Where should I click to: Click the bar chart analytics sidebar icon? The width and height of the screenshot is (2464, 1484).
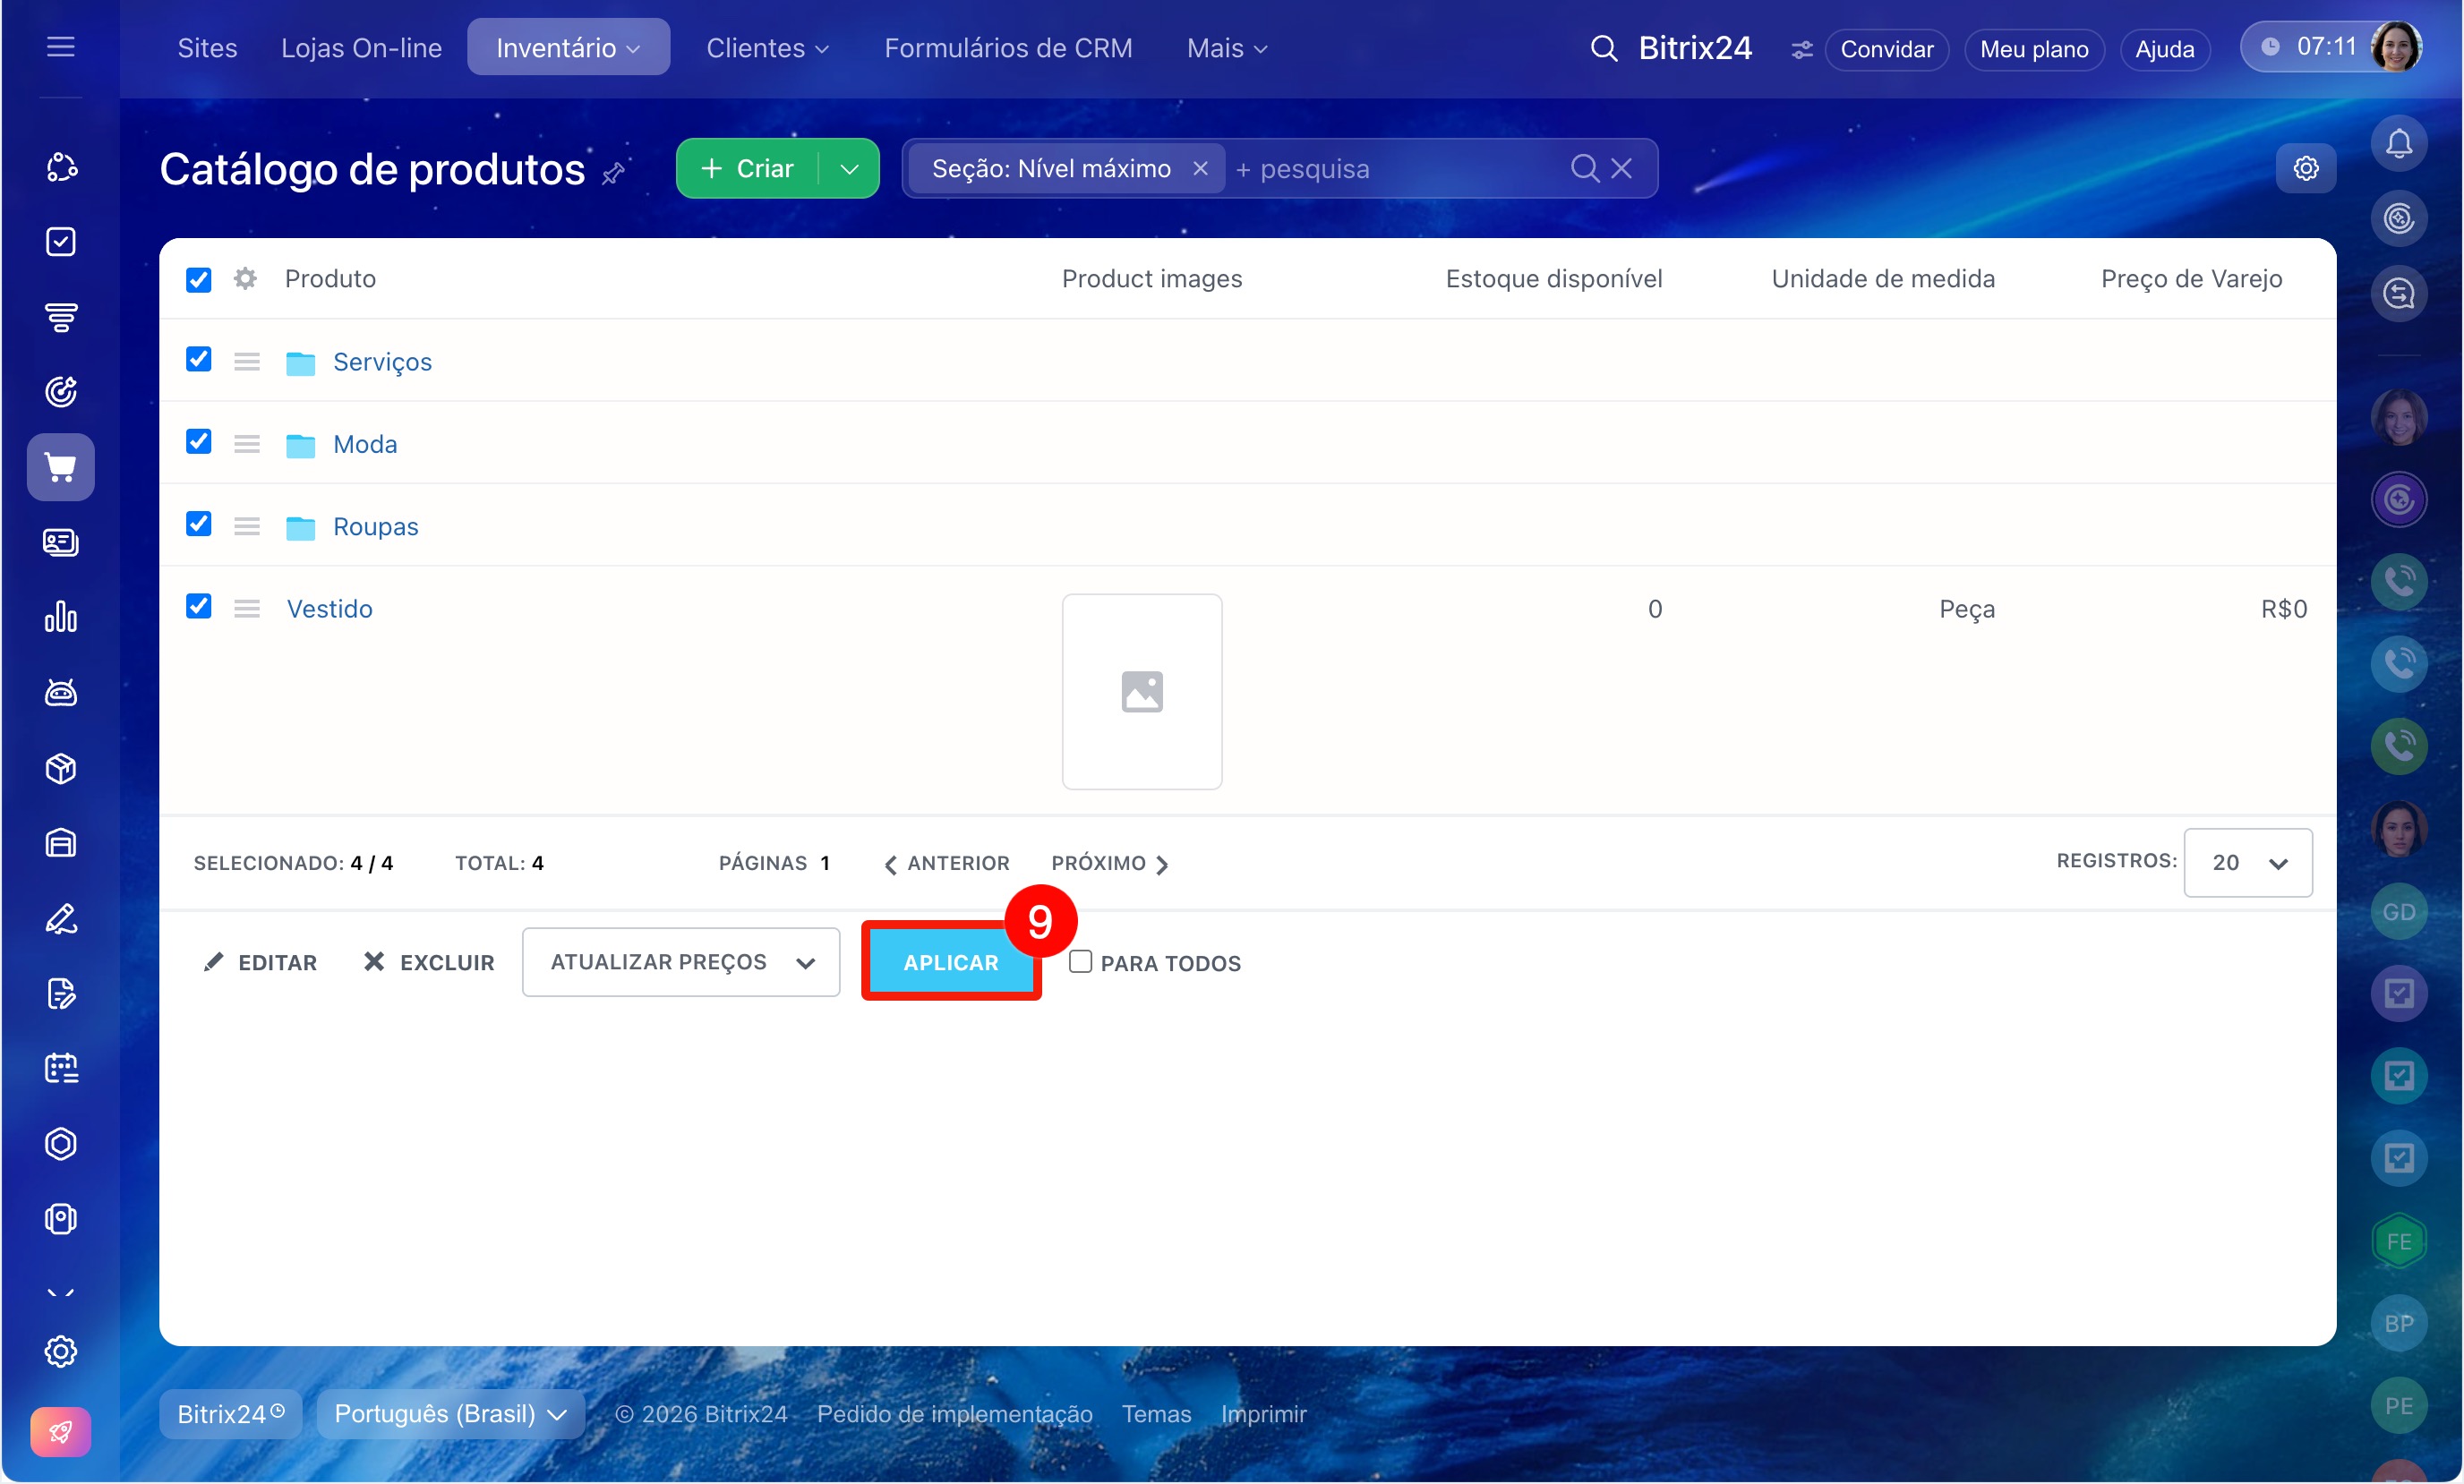pyautogui.click(x=60, y=617)
